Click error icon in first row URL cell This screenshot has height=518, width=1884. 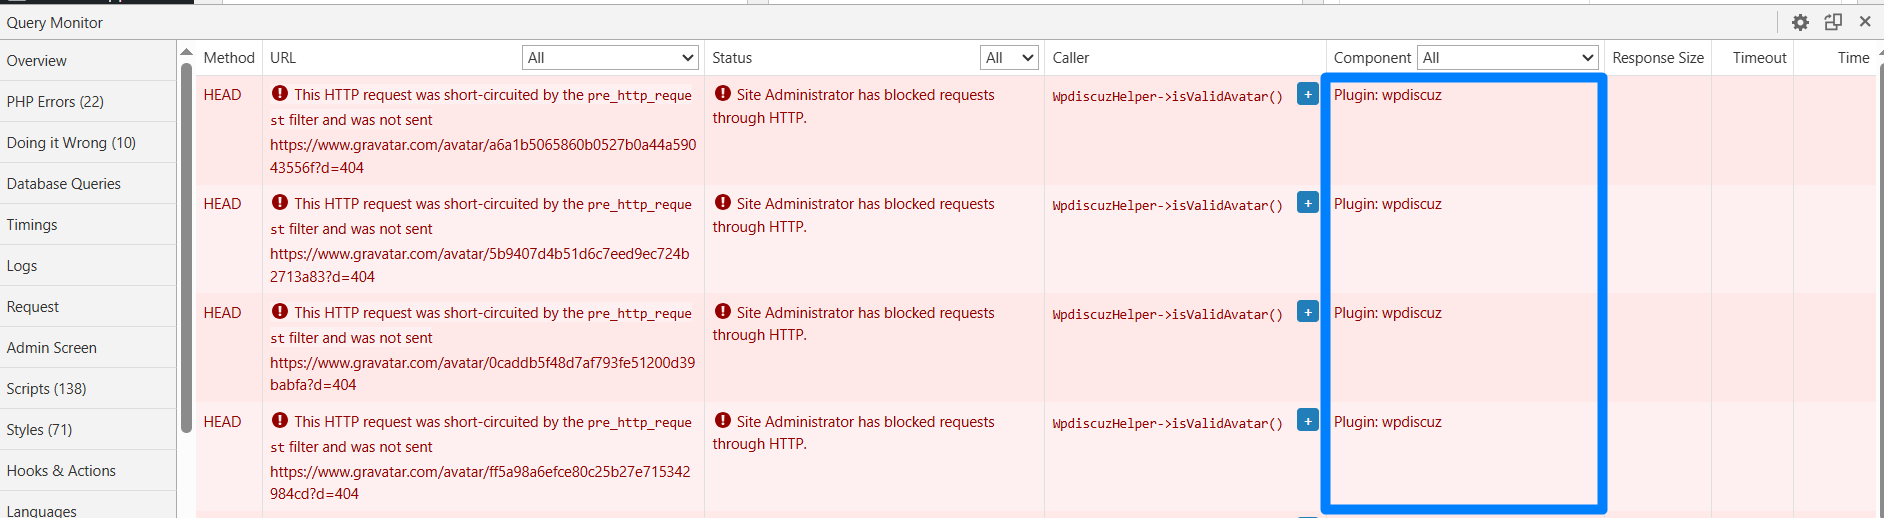pyautogui.click(x=280, y=93)
